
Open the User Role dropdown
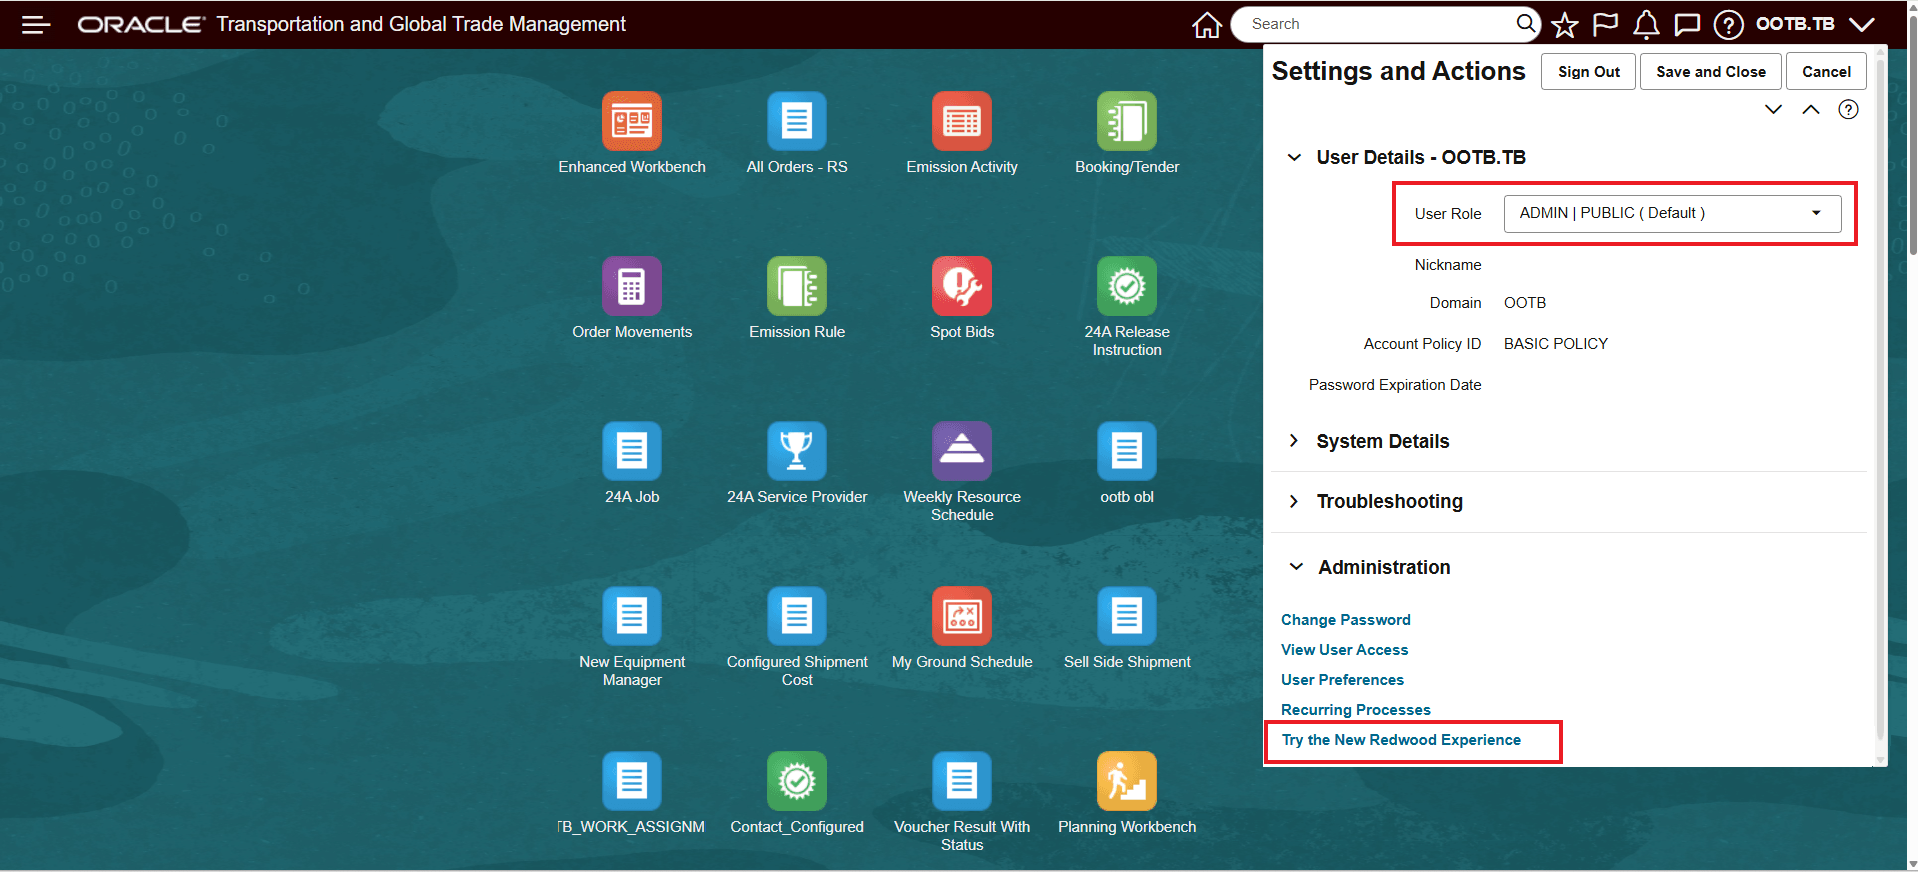tap(1672, 213)
